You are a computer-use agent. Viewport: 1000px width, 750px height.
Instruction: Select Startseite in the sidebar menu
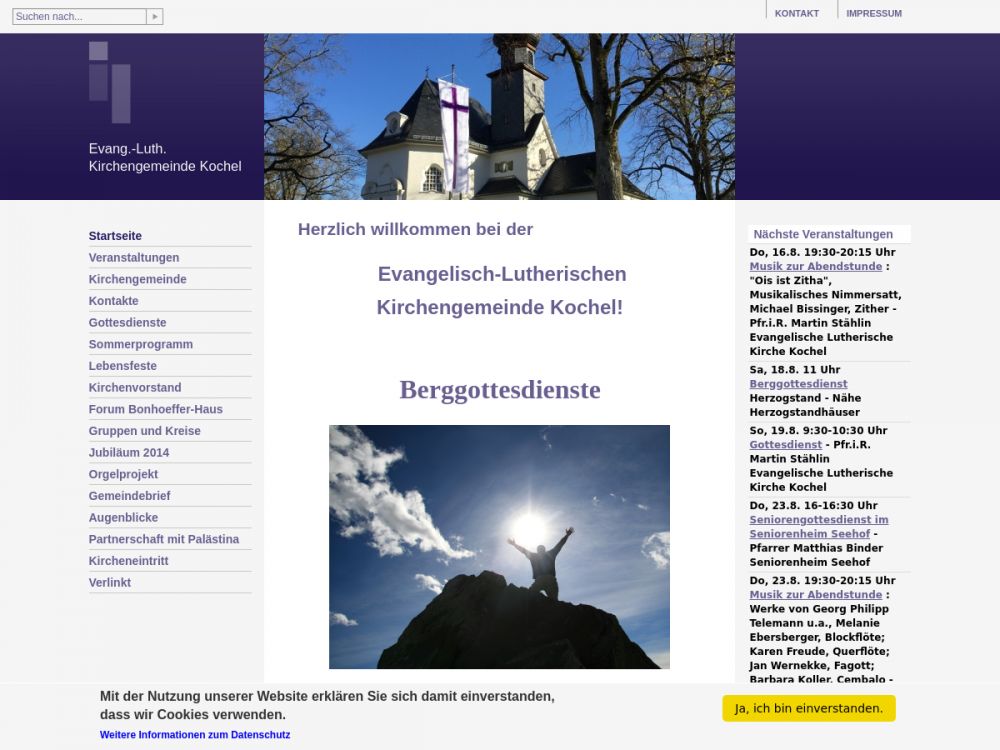[115, 236]
